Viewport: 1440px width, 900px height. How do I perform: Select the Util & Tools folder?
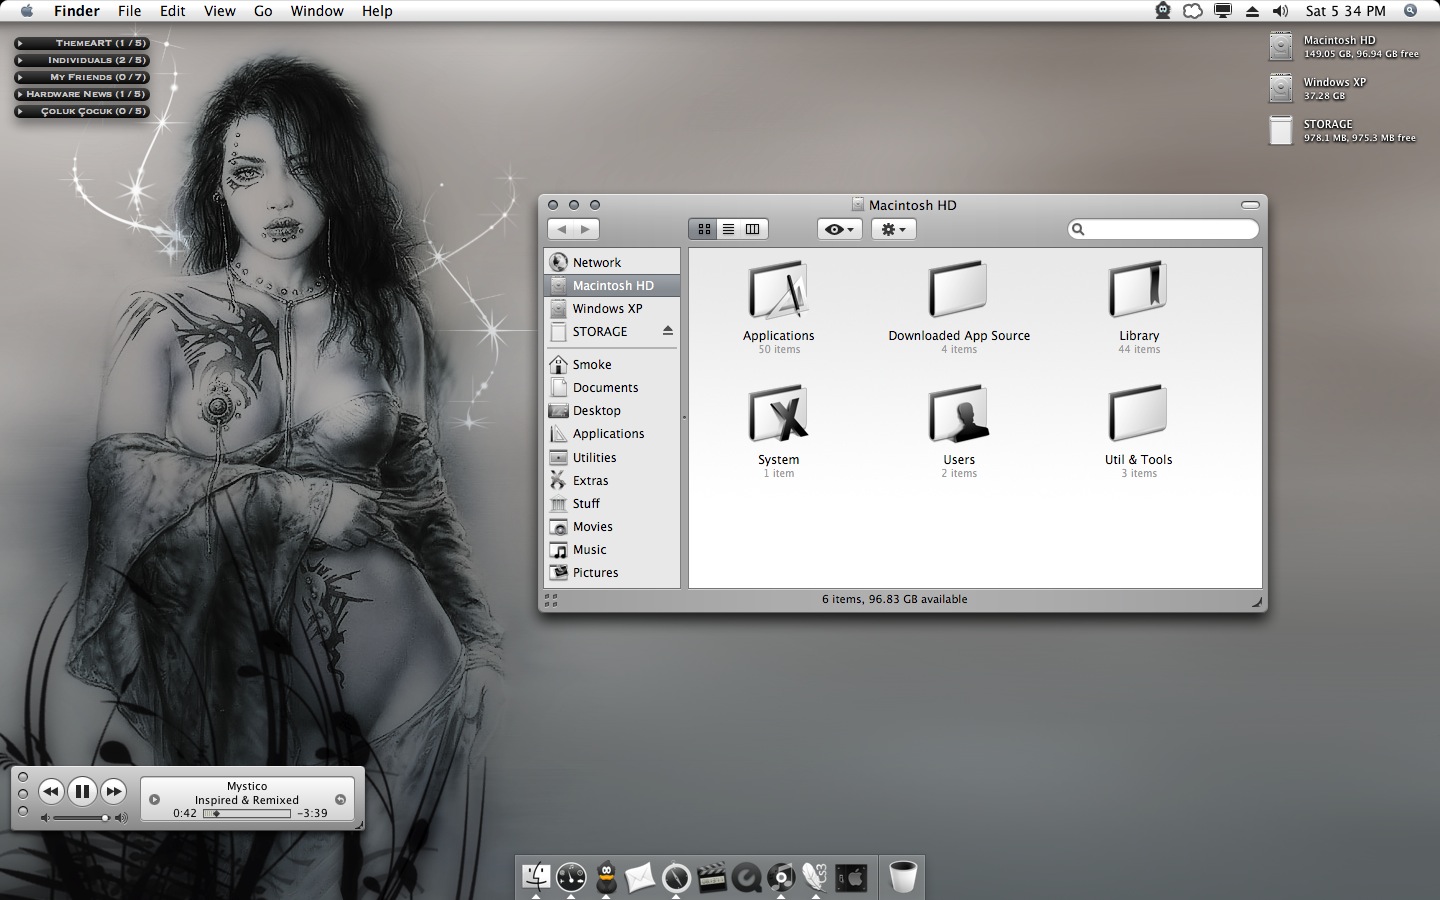point(1138,415)
